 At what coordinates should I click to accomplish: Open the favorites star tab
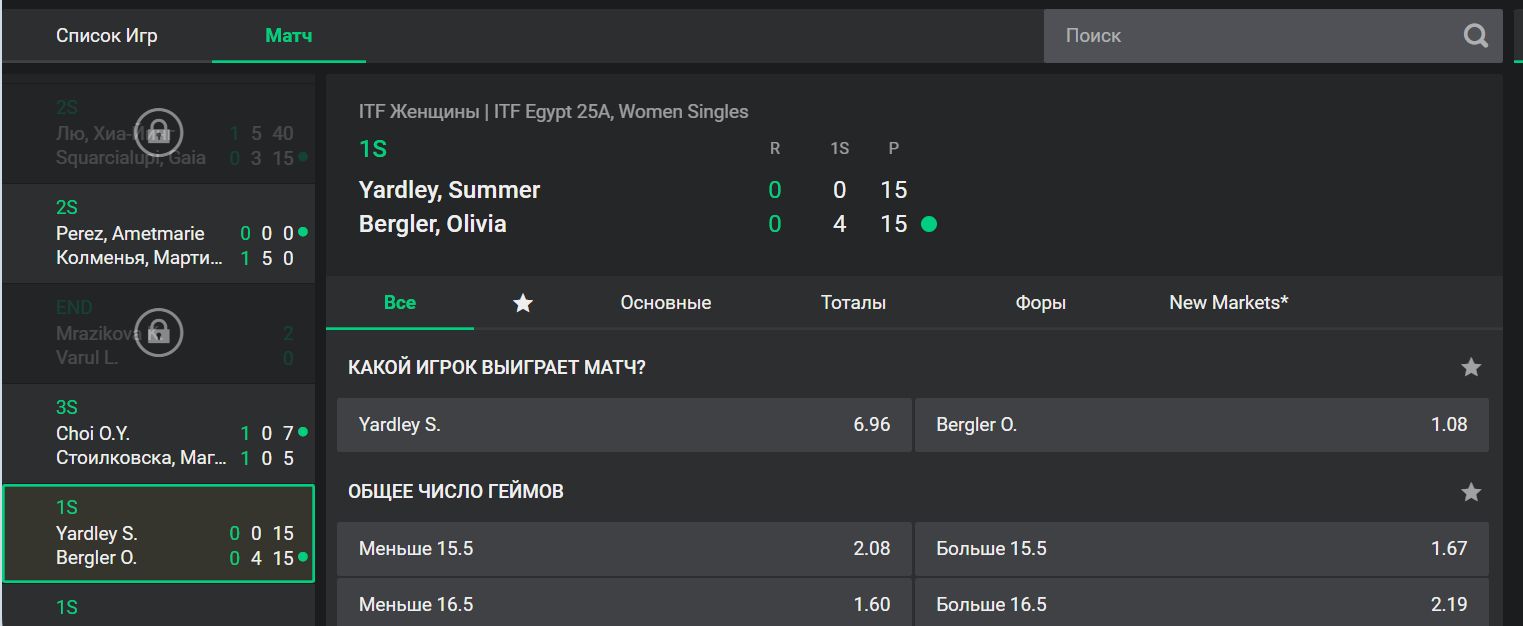(523, 303)
